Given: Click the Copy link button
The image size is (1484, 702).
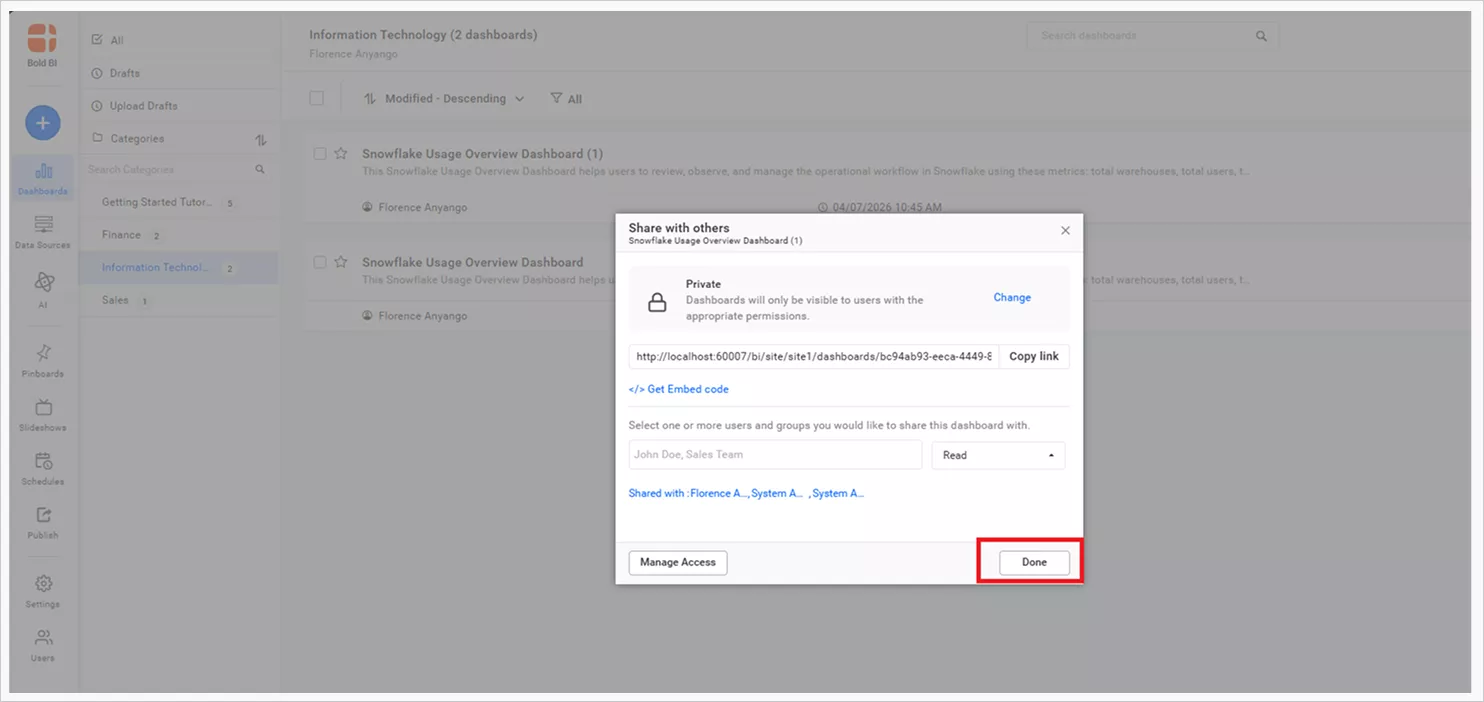Looking at the screenshot, I should pos(1034,357).
